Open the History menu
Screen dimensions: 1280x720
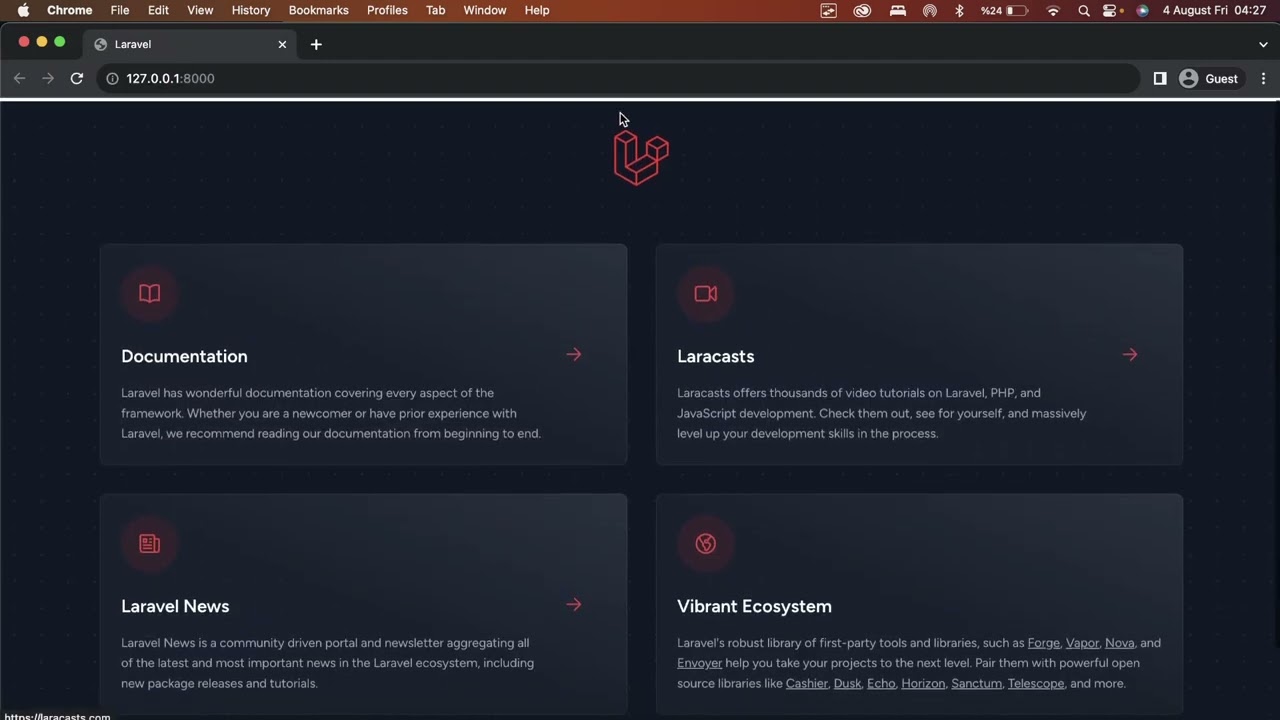pyautogui.click(x=251, y=10)
